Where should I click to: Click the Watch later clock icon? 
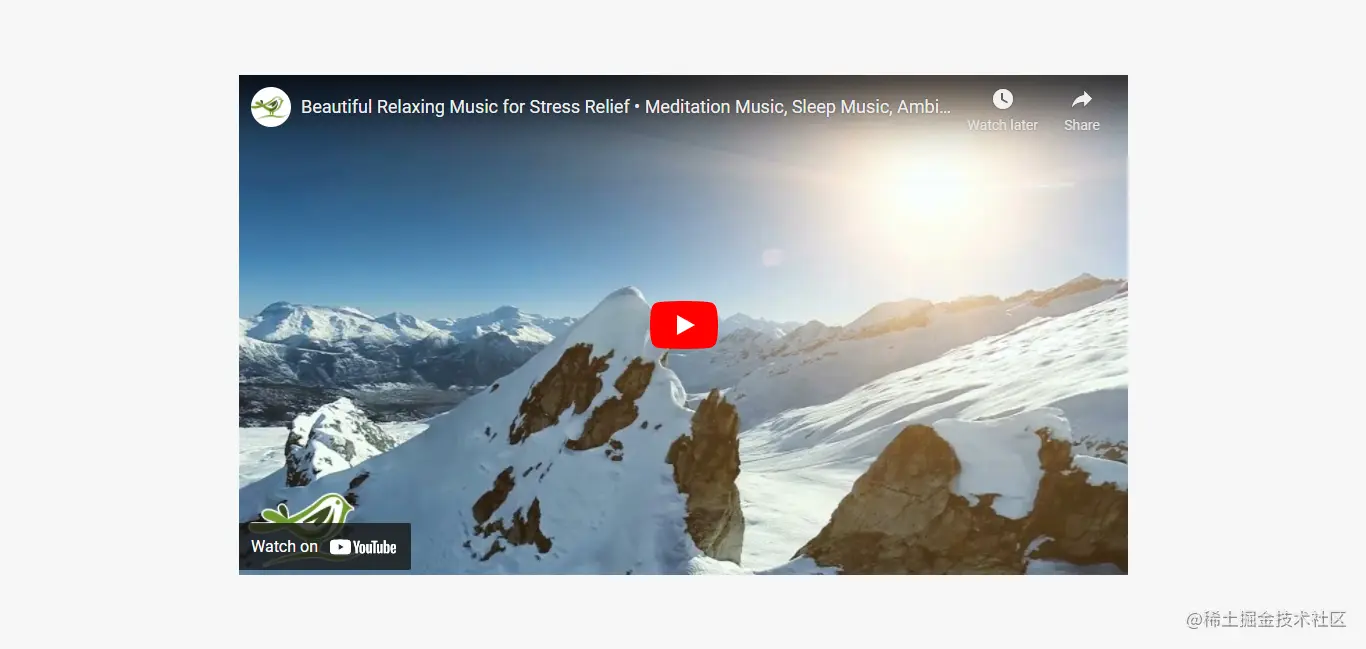[x=1003, y=99]
